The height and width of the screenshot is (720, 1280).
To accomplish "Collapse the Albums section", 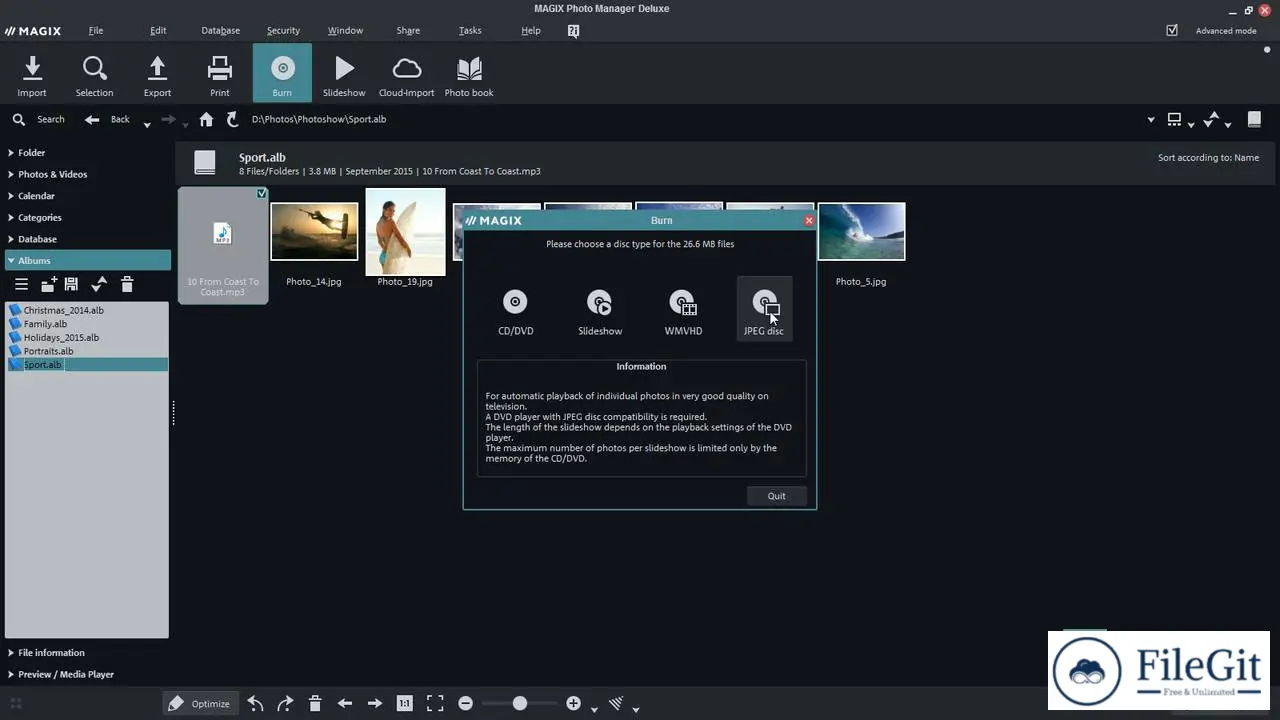I will pos(86,260).
